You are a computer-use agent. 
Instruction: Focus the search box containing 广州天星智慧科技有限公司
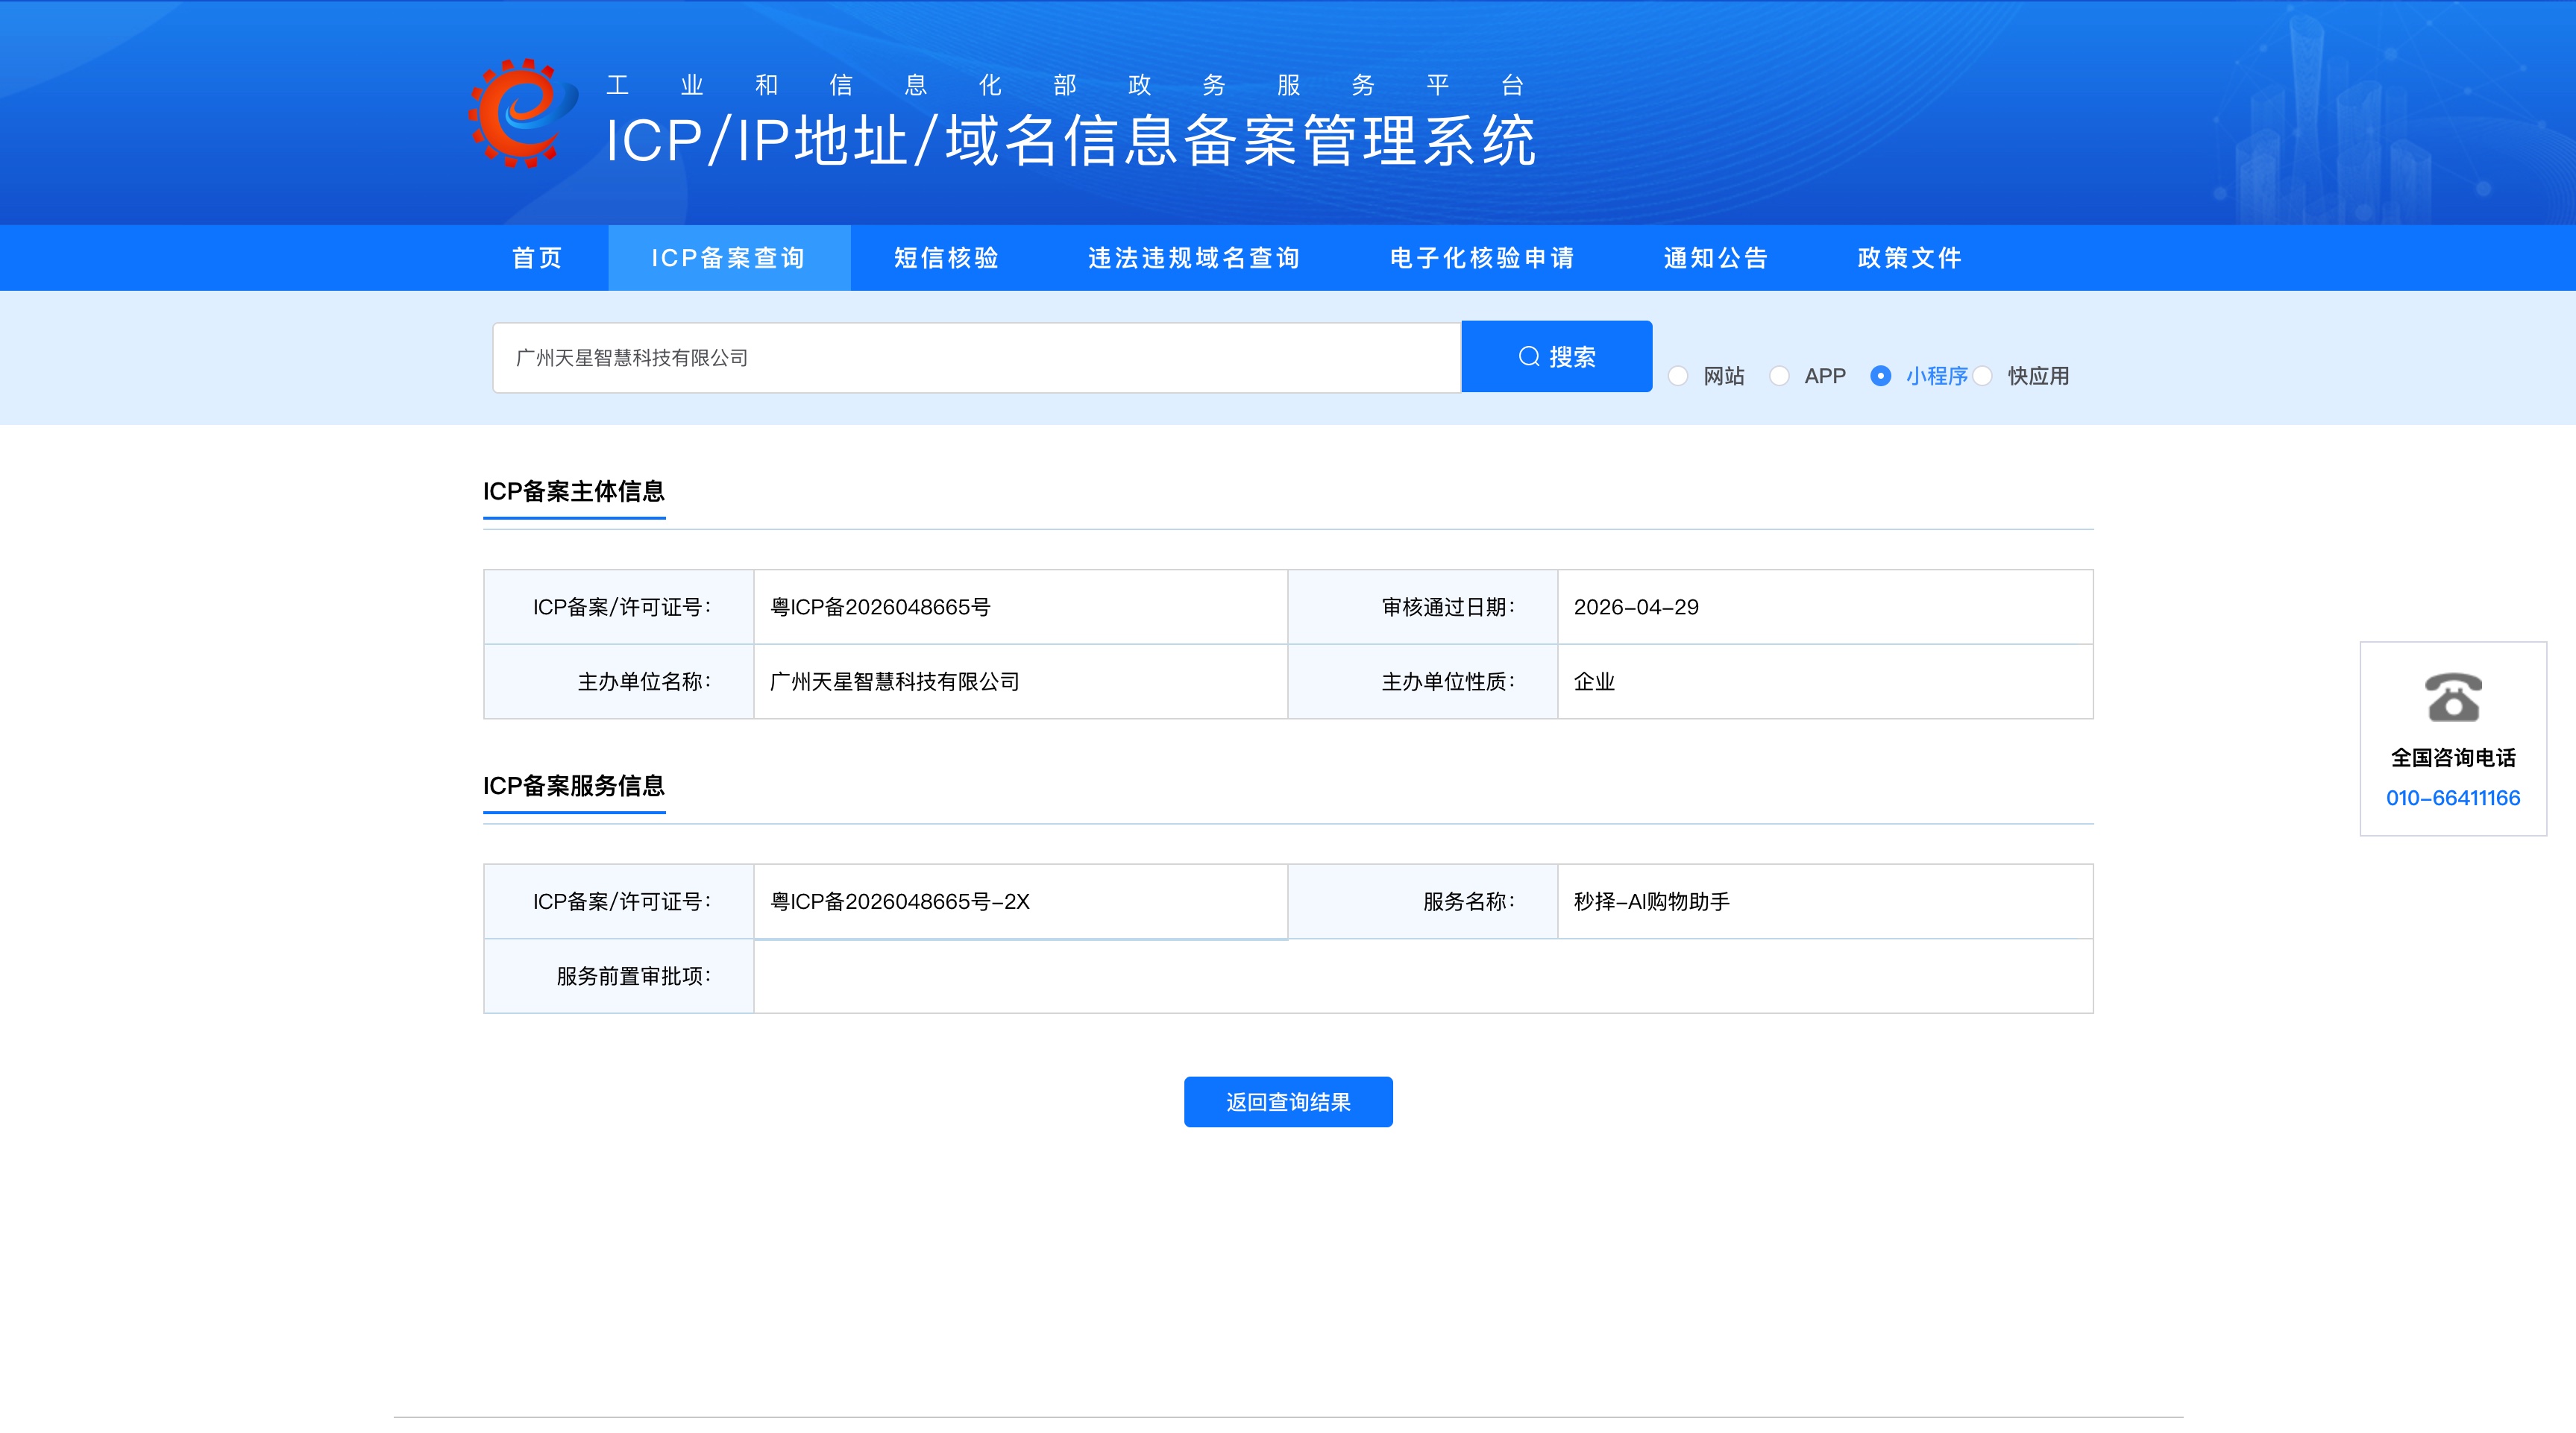point(977,358)
